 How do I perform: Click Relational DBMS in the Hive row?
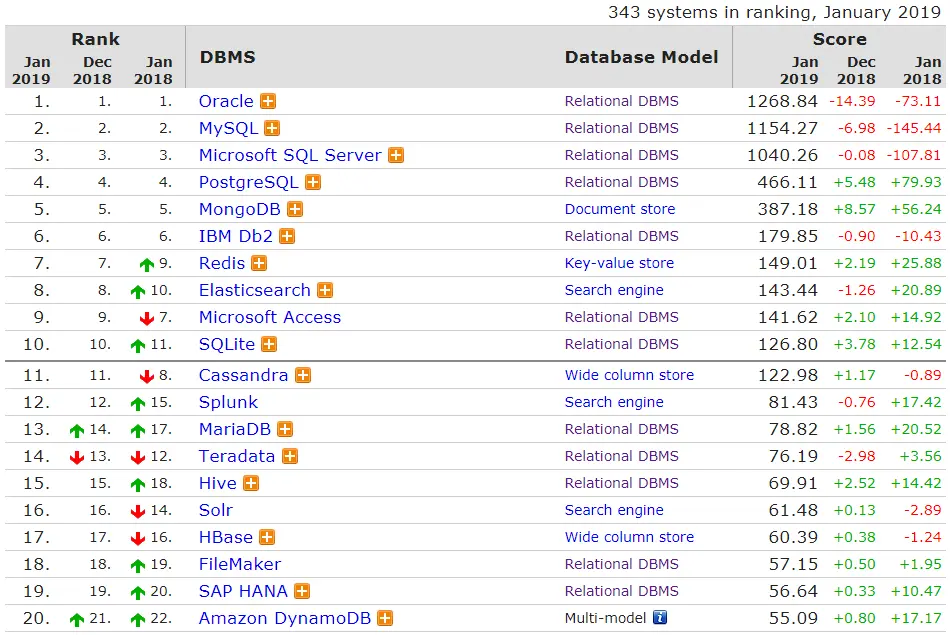click(x=622, y=484)
